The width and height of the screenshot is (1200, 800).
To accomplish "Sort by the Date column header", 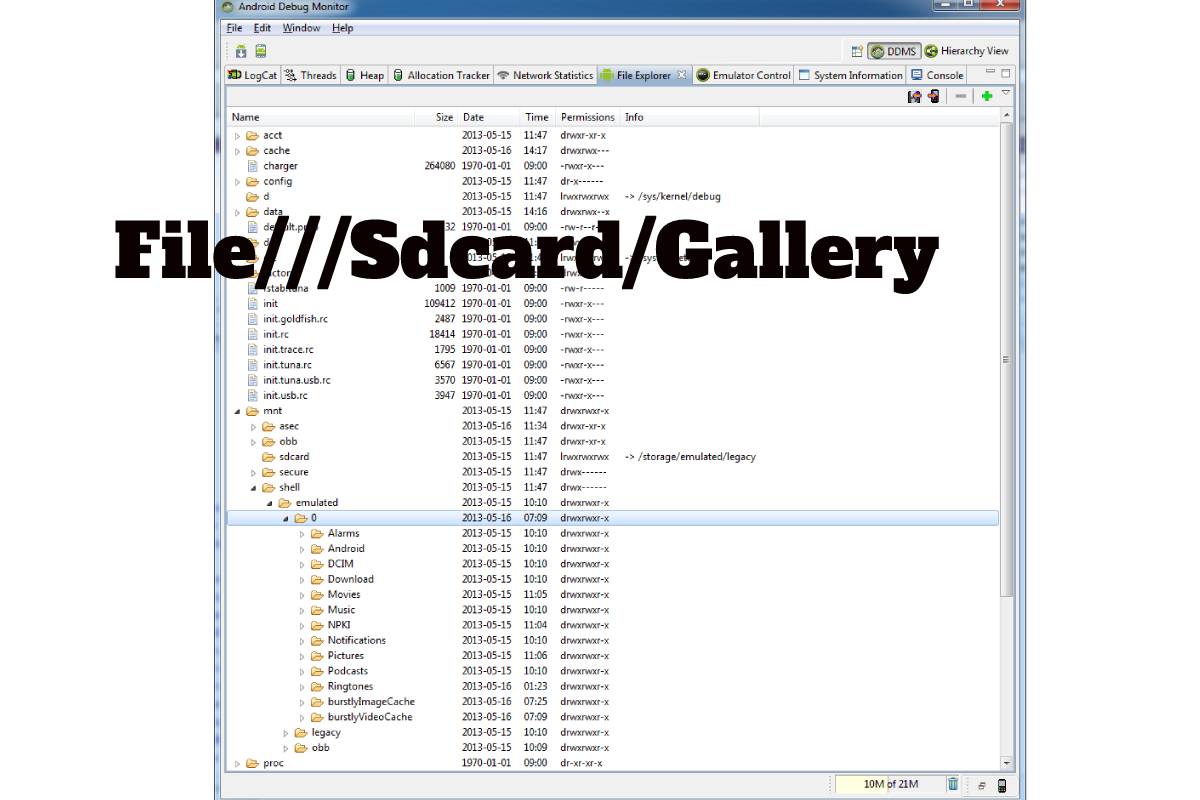I will (x=490, y=117).
